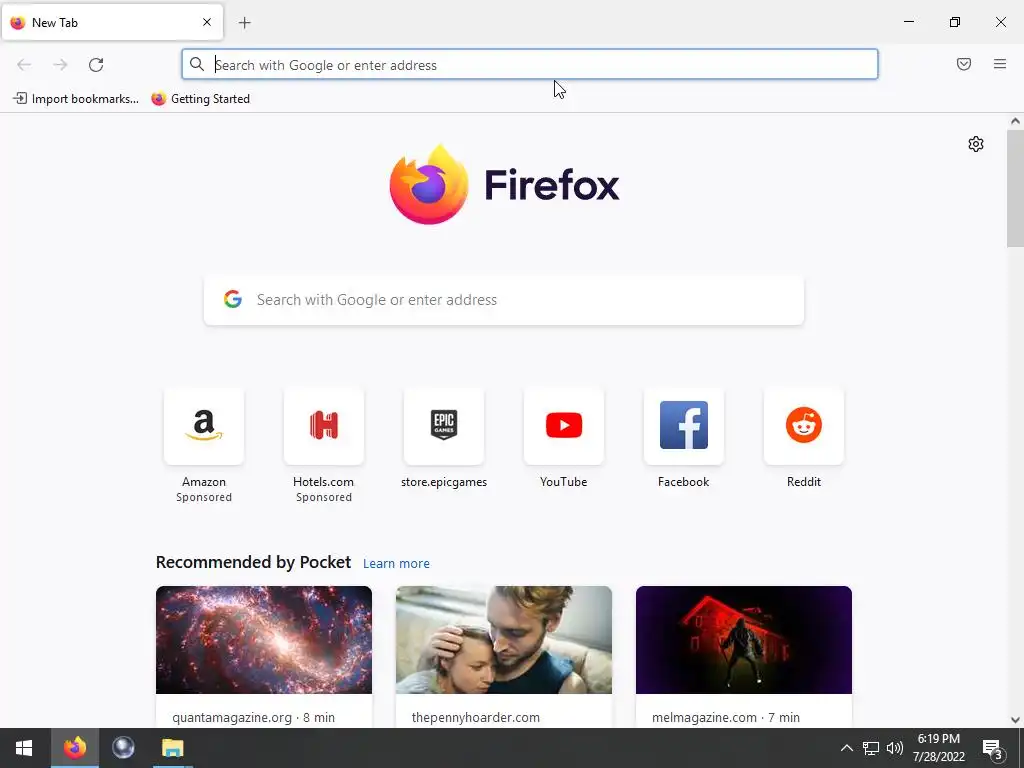
Task: Click the address bar search field
Action: tap(530, 65)
